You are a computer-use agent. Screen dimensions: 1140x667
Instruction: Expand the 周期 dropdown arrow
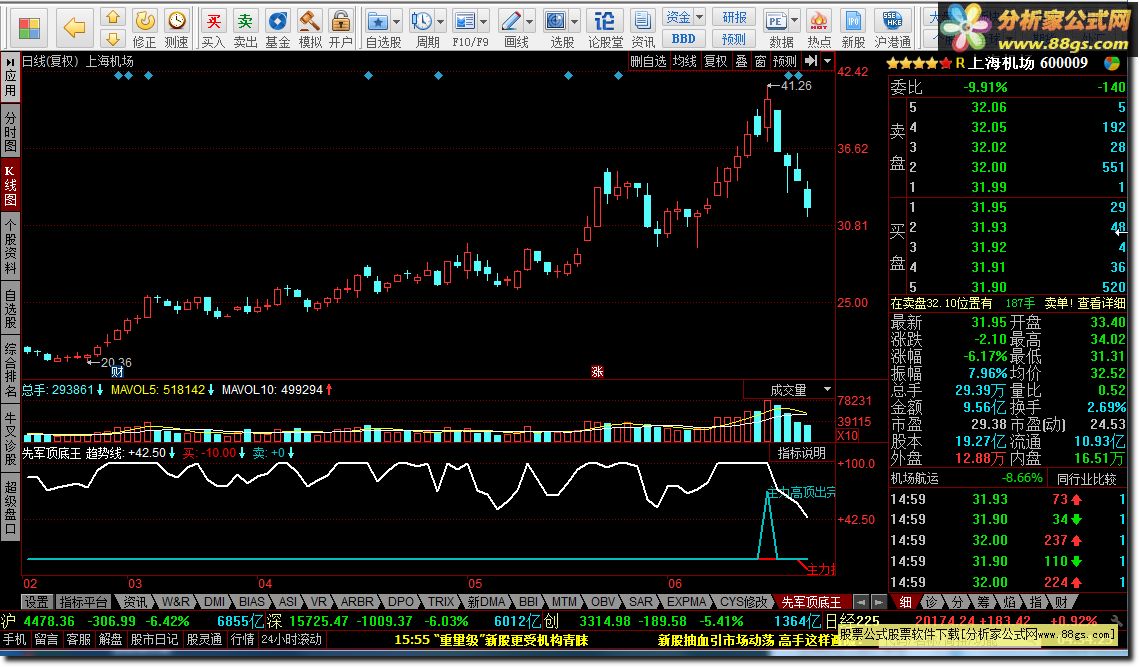pos(440,22)
